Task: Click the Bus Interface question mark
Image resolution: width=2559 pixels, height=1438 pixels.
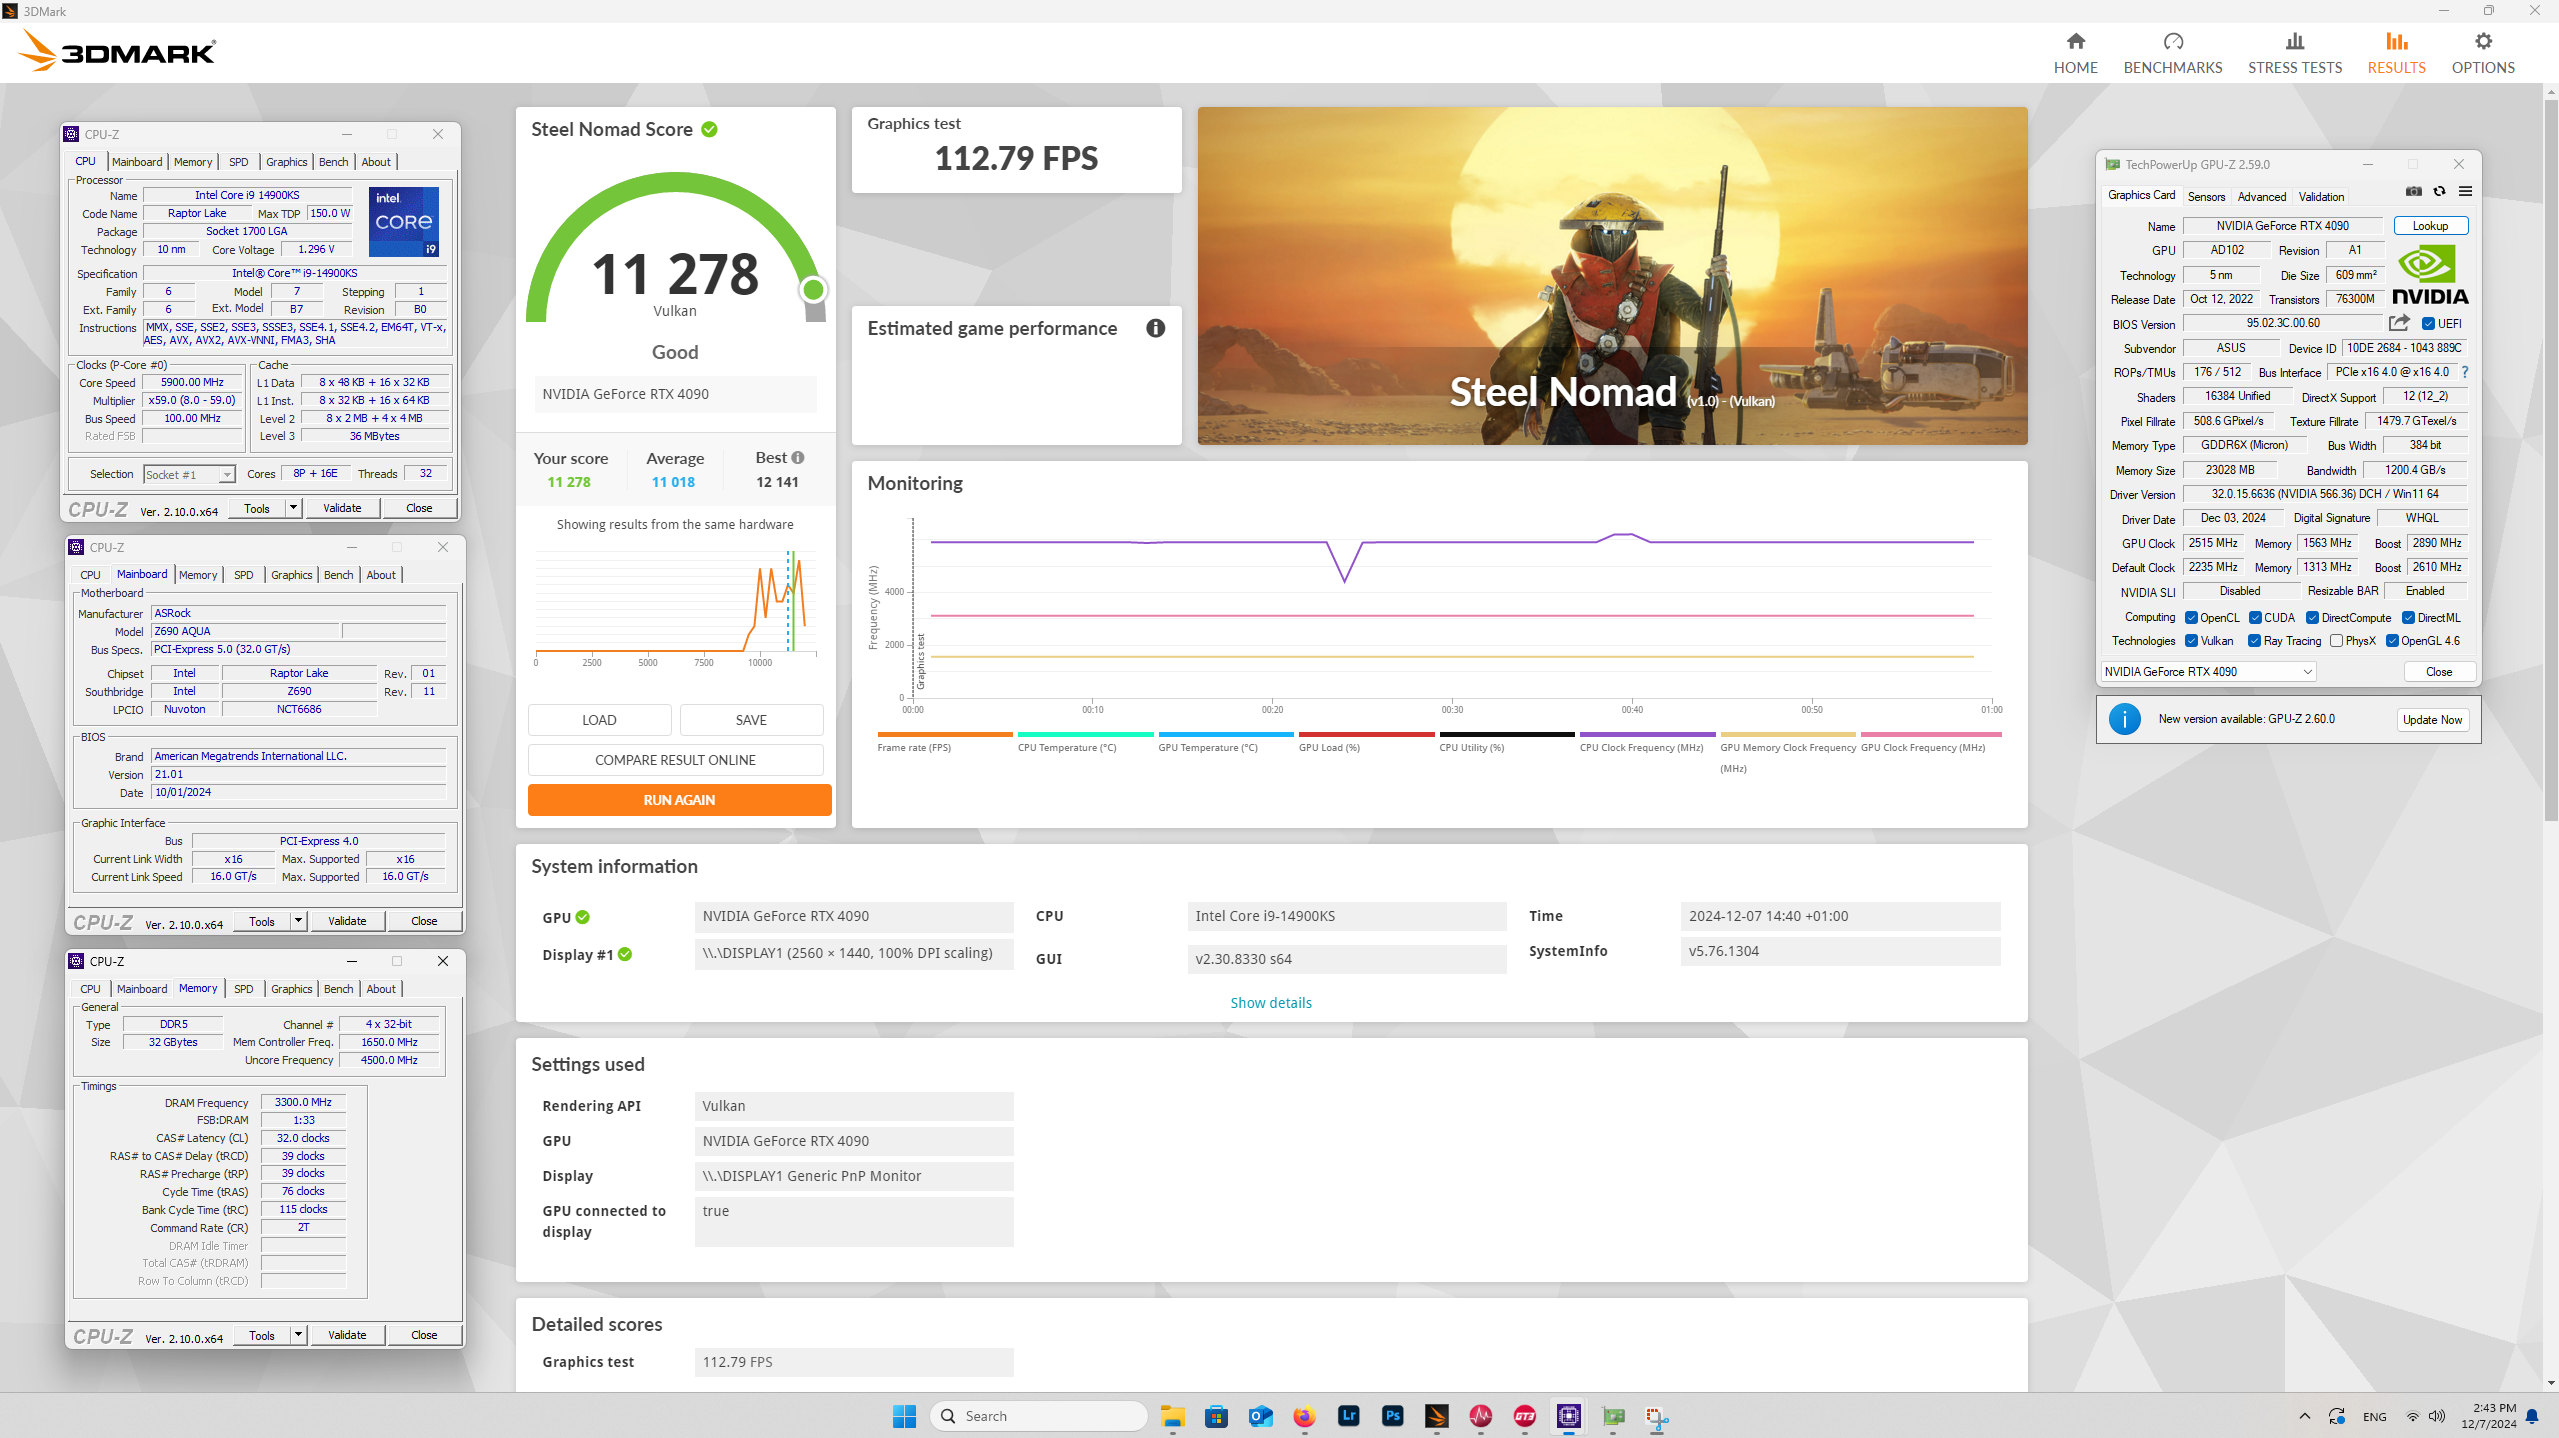Action: 2465,372
